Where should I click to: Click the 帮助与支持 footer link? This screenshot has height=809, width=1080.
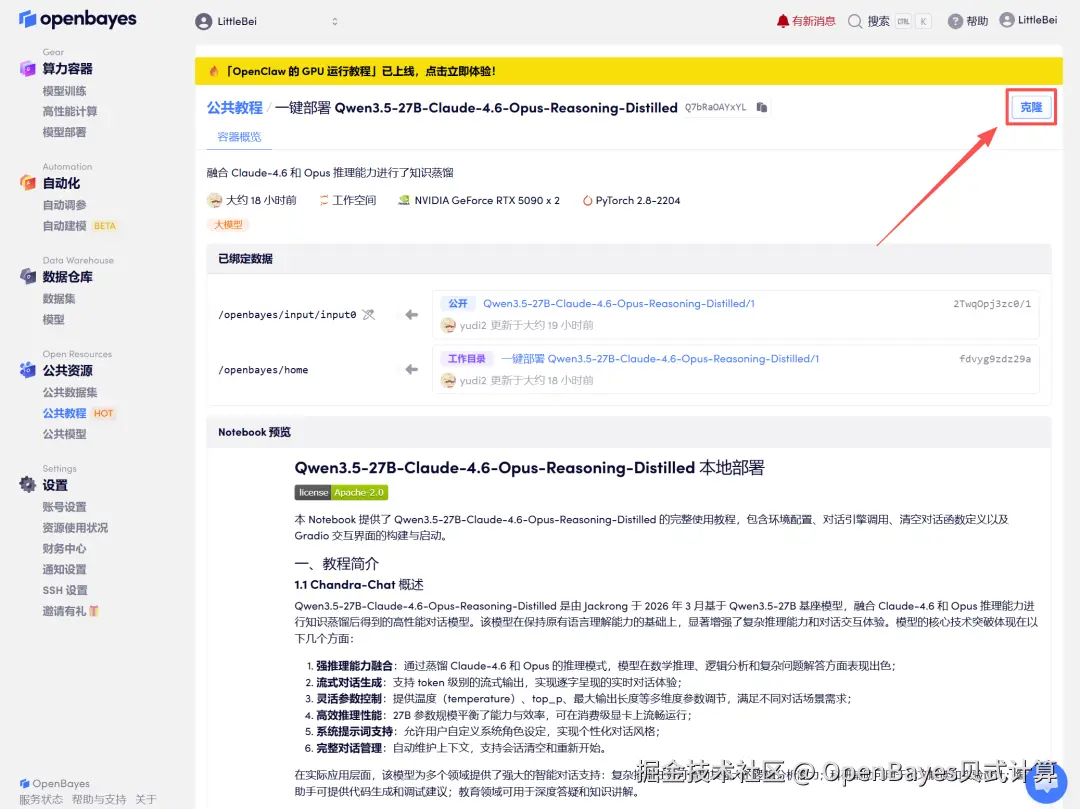tap(98, 799)
